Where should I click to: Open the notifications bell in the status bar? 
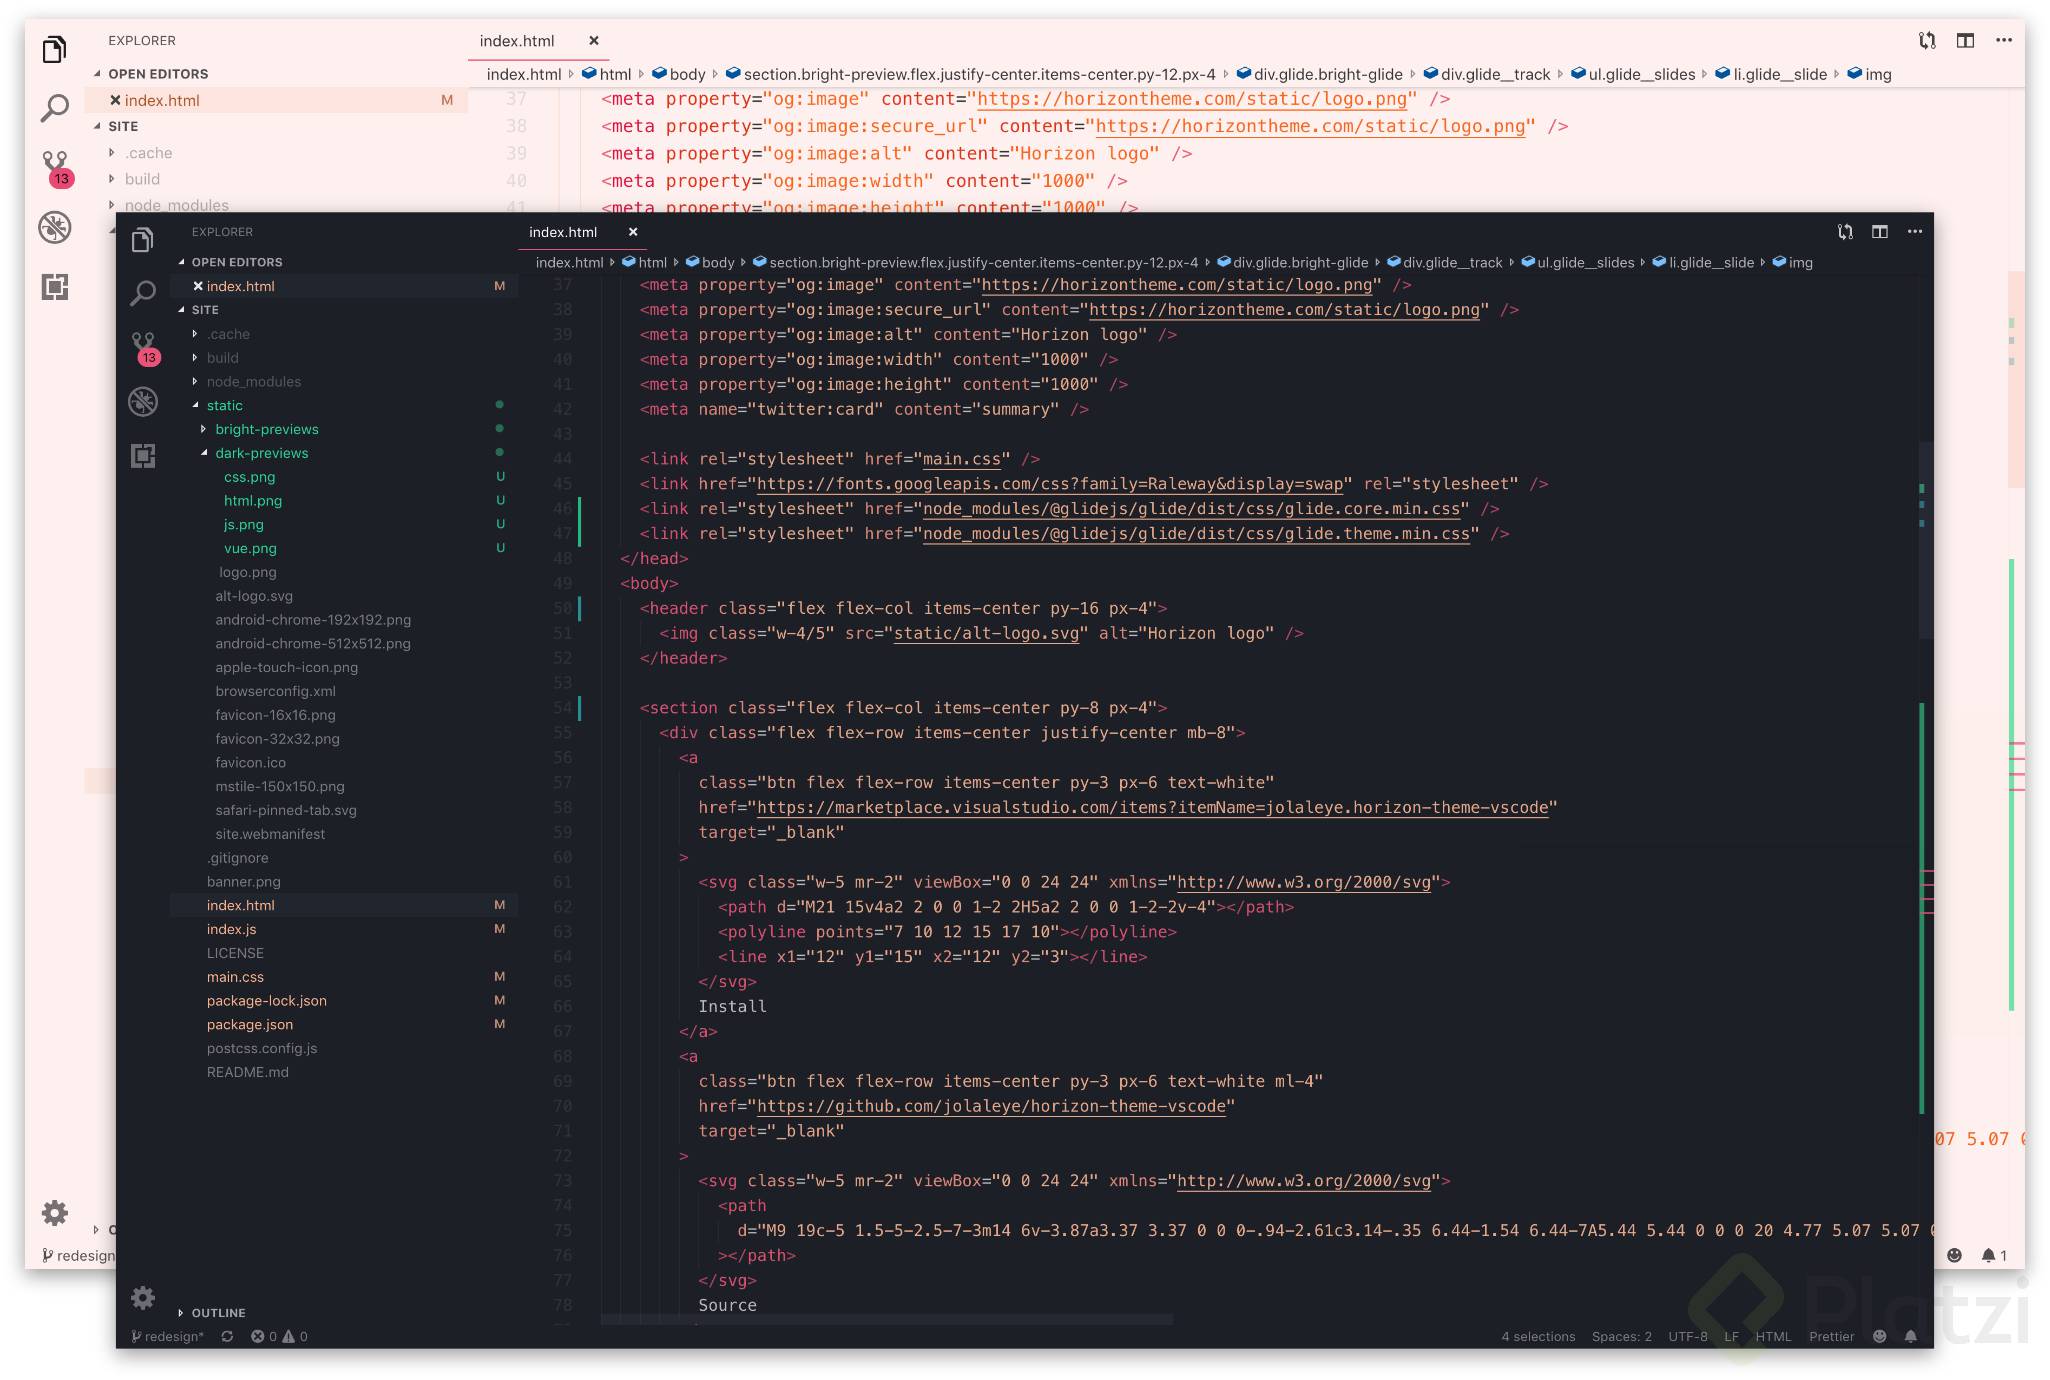pyautogui.click(x=1912, y=1336)
